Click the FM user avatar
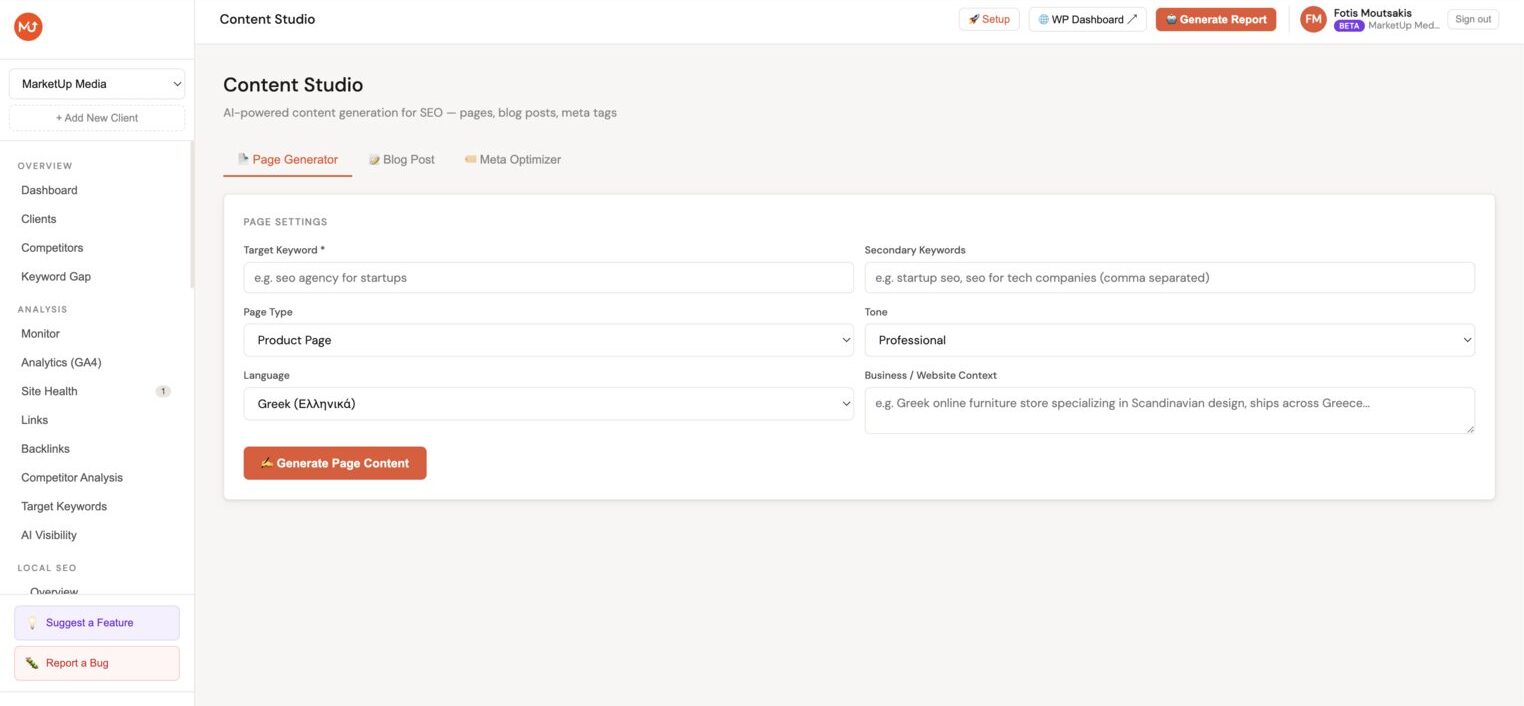The height and width of the screenshot is (706, 1524). pyautogui.click(x=1313, y=19)
